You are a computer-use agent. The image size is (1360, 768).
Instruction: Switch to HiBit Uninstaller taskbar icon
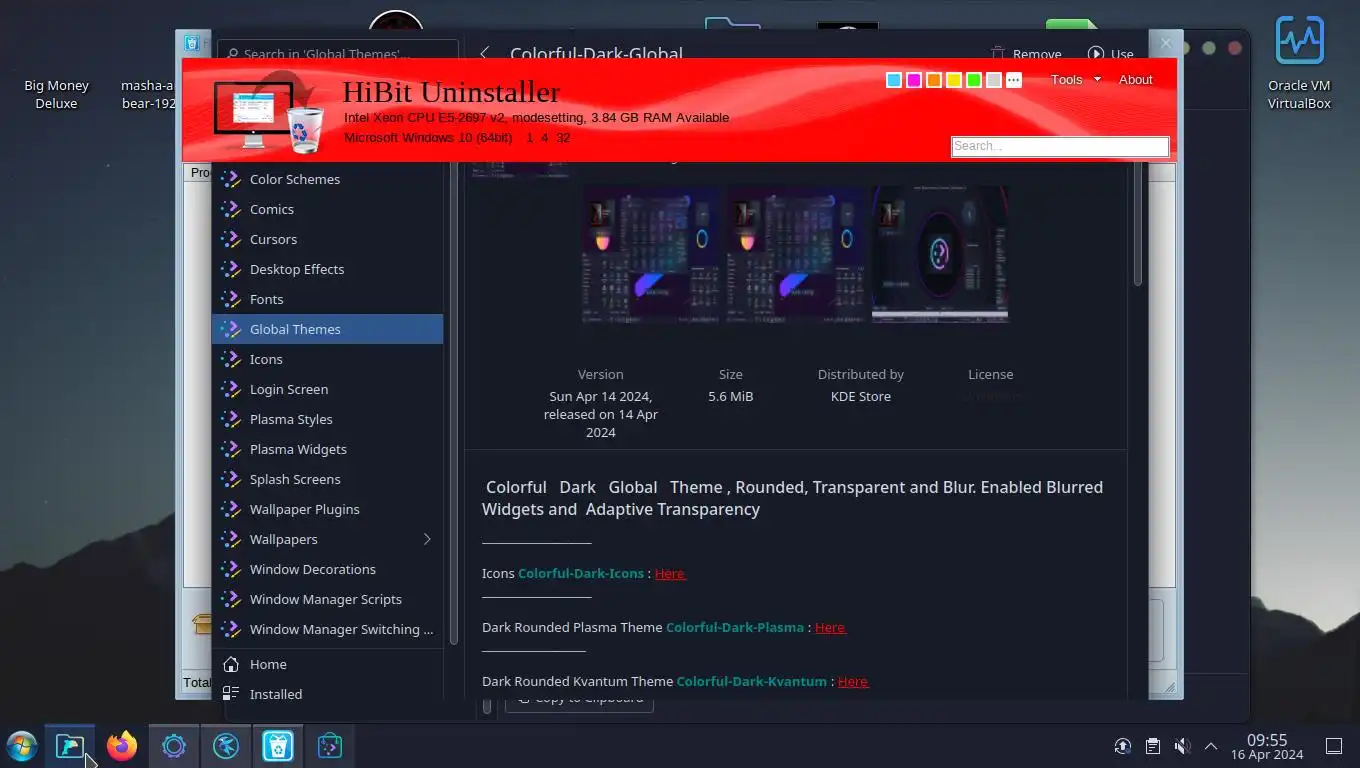pyautogui.click(x=278, y=746)
